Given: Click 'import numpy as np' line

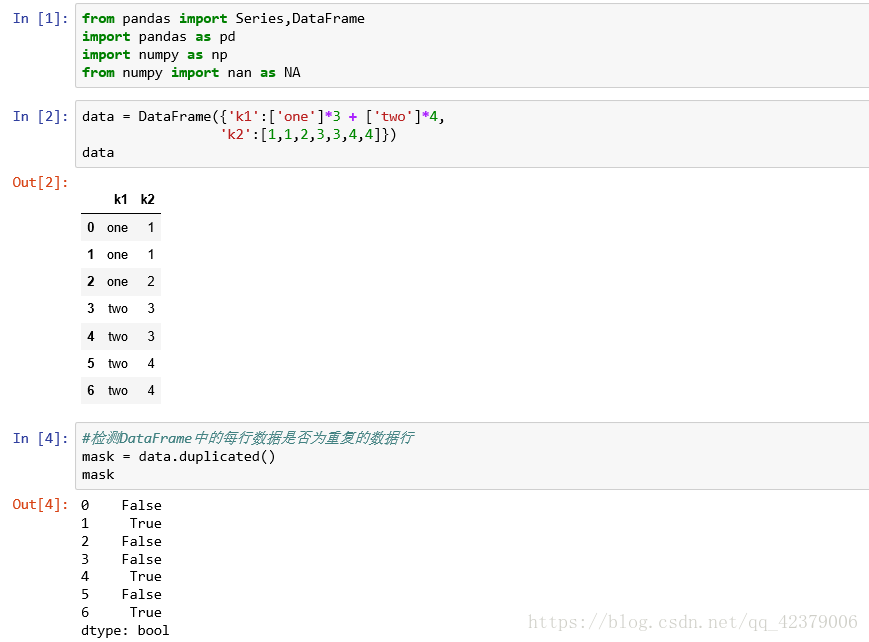Looking at the screenshot, I should pos(155,55).
